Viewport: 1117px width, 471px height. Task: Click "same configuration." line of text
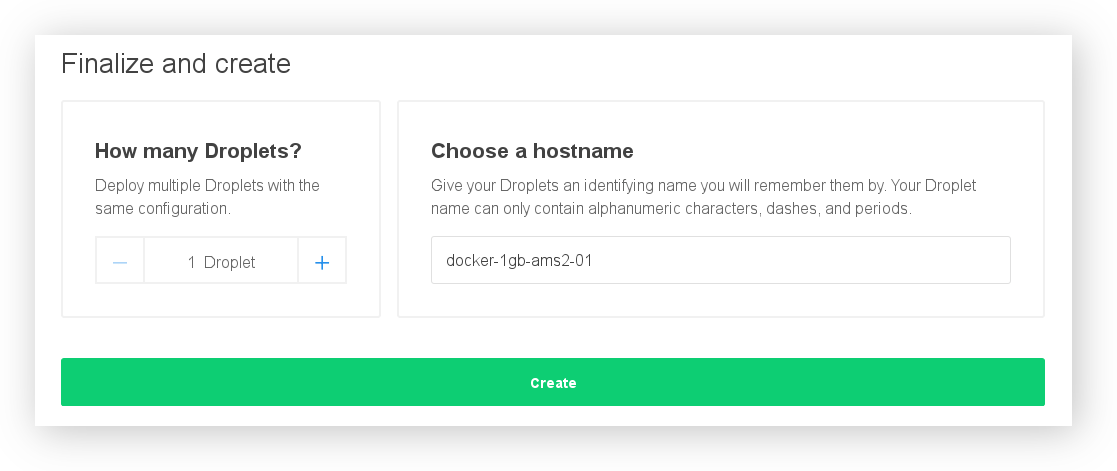[x=163, y=209]
